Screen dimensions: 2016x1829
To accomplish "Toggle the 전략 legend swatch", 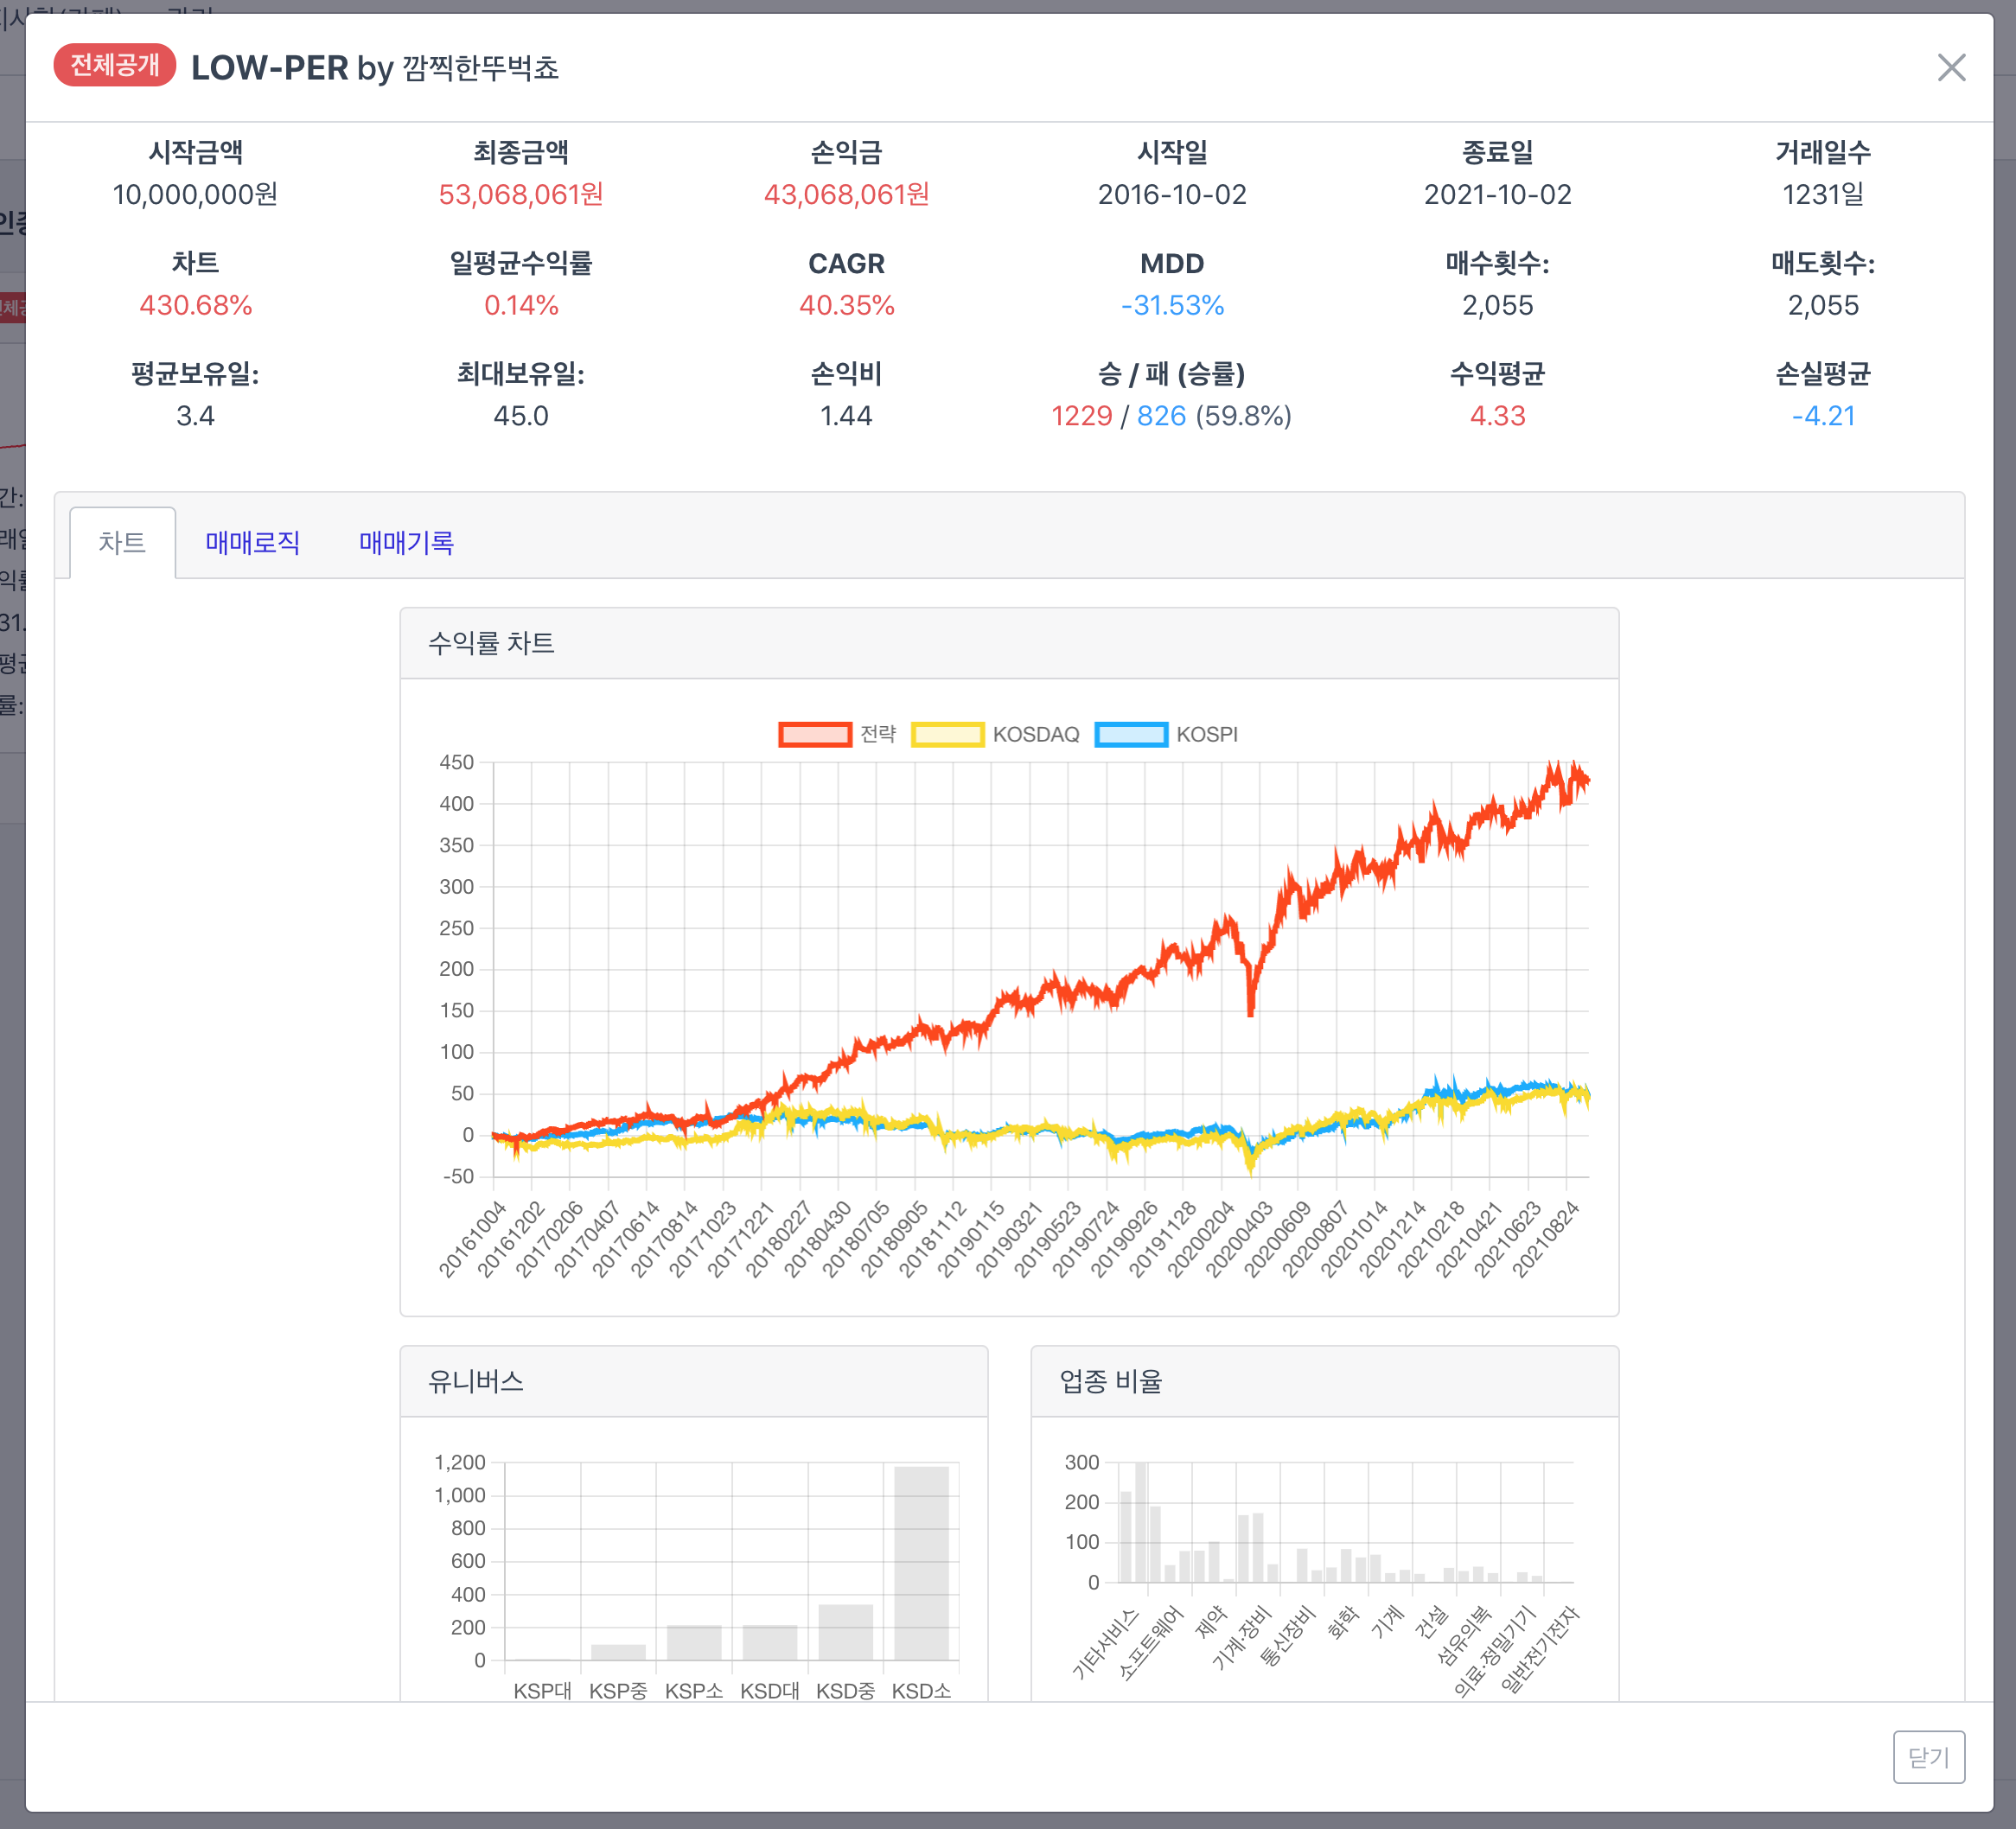I will (814, 735).
